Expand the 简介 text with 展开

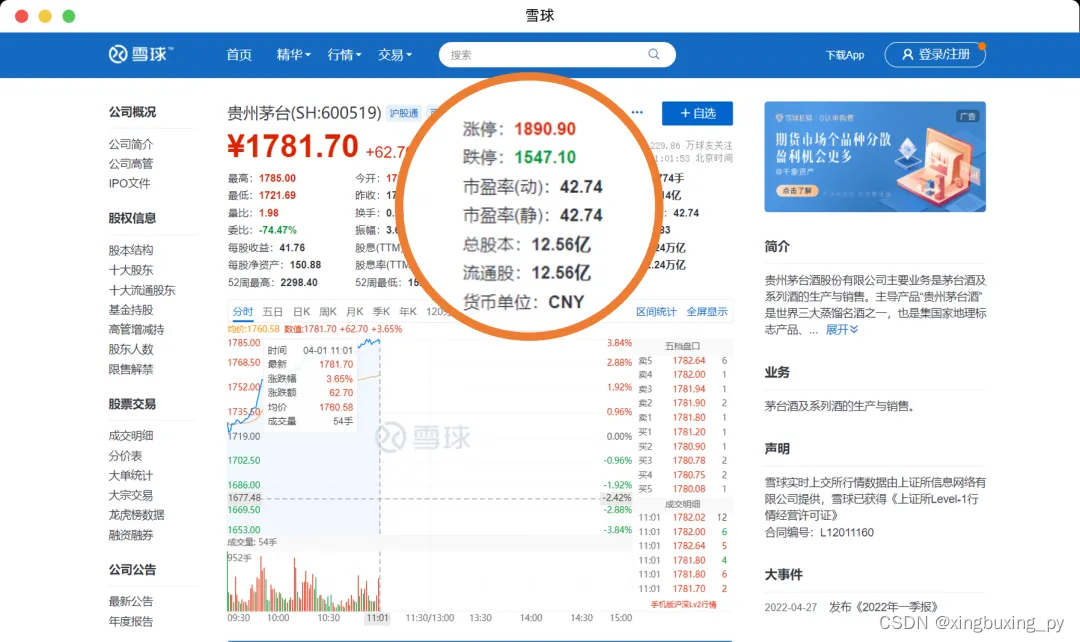842,329
